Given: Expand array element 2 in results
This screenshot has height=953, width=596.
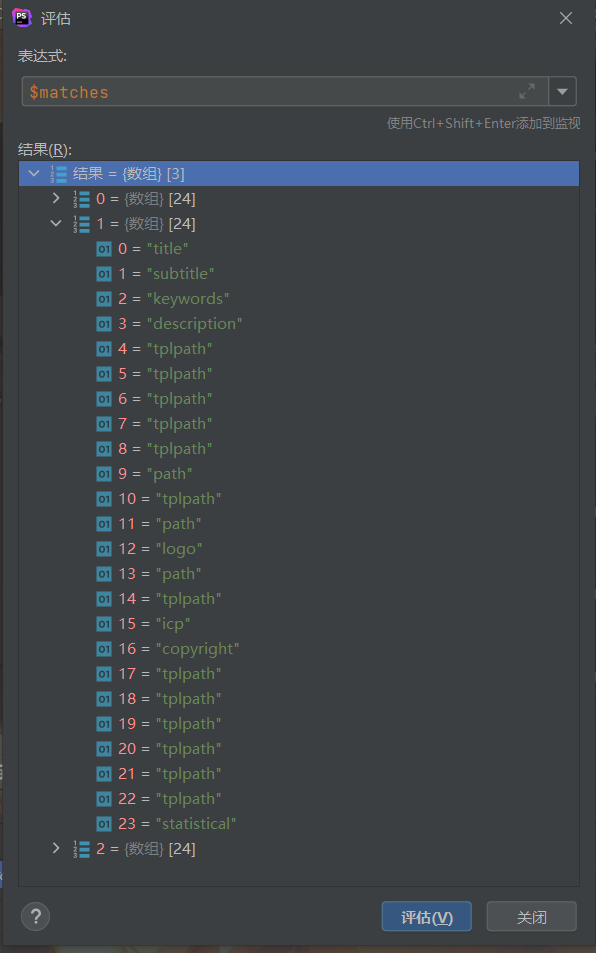Looking at the screenshot, I should [x=56, y=848].
